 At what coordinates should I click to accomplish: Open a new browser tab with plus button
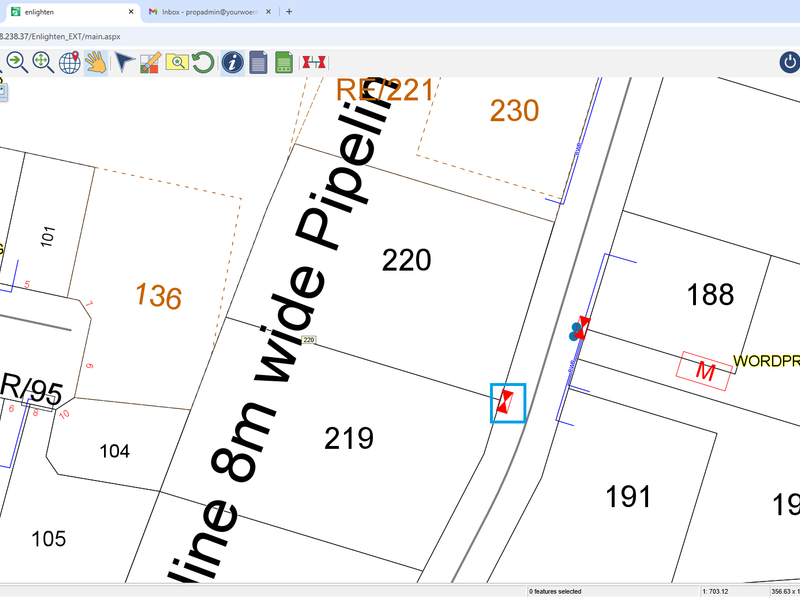(288, 13)
